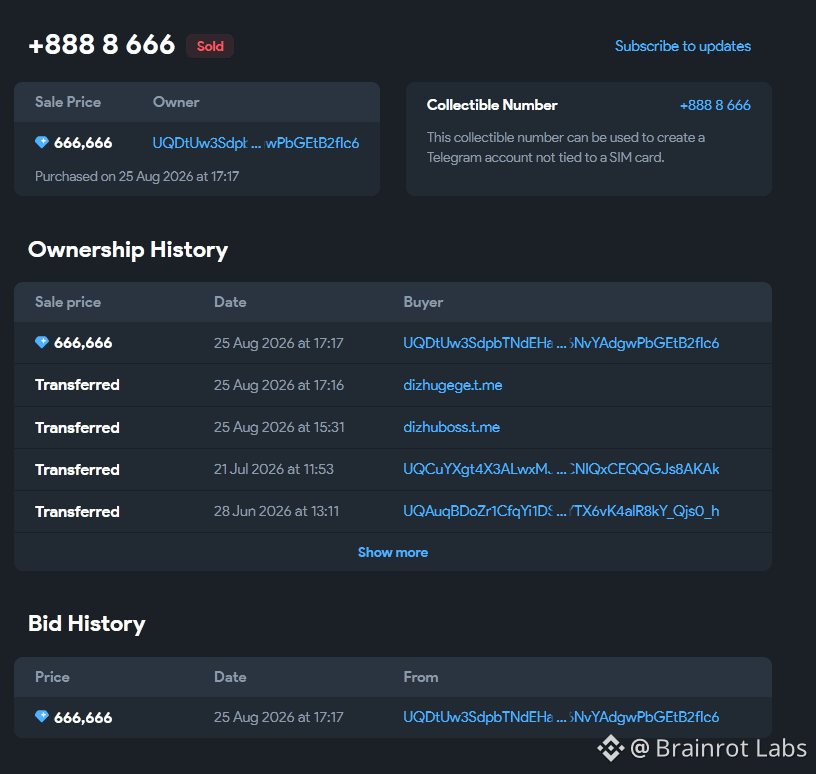The width and height of the screenshot is (816, 774).
Task: Click the red Sold status badge
Action: click(x=210, y=46)
